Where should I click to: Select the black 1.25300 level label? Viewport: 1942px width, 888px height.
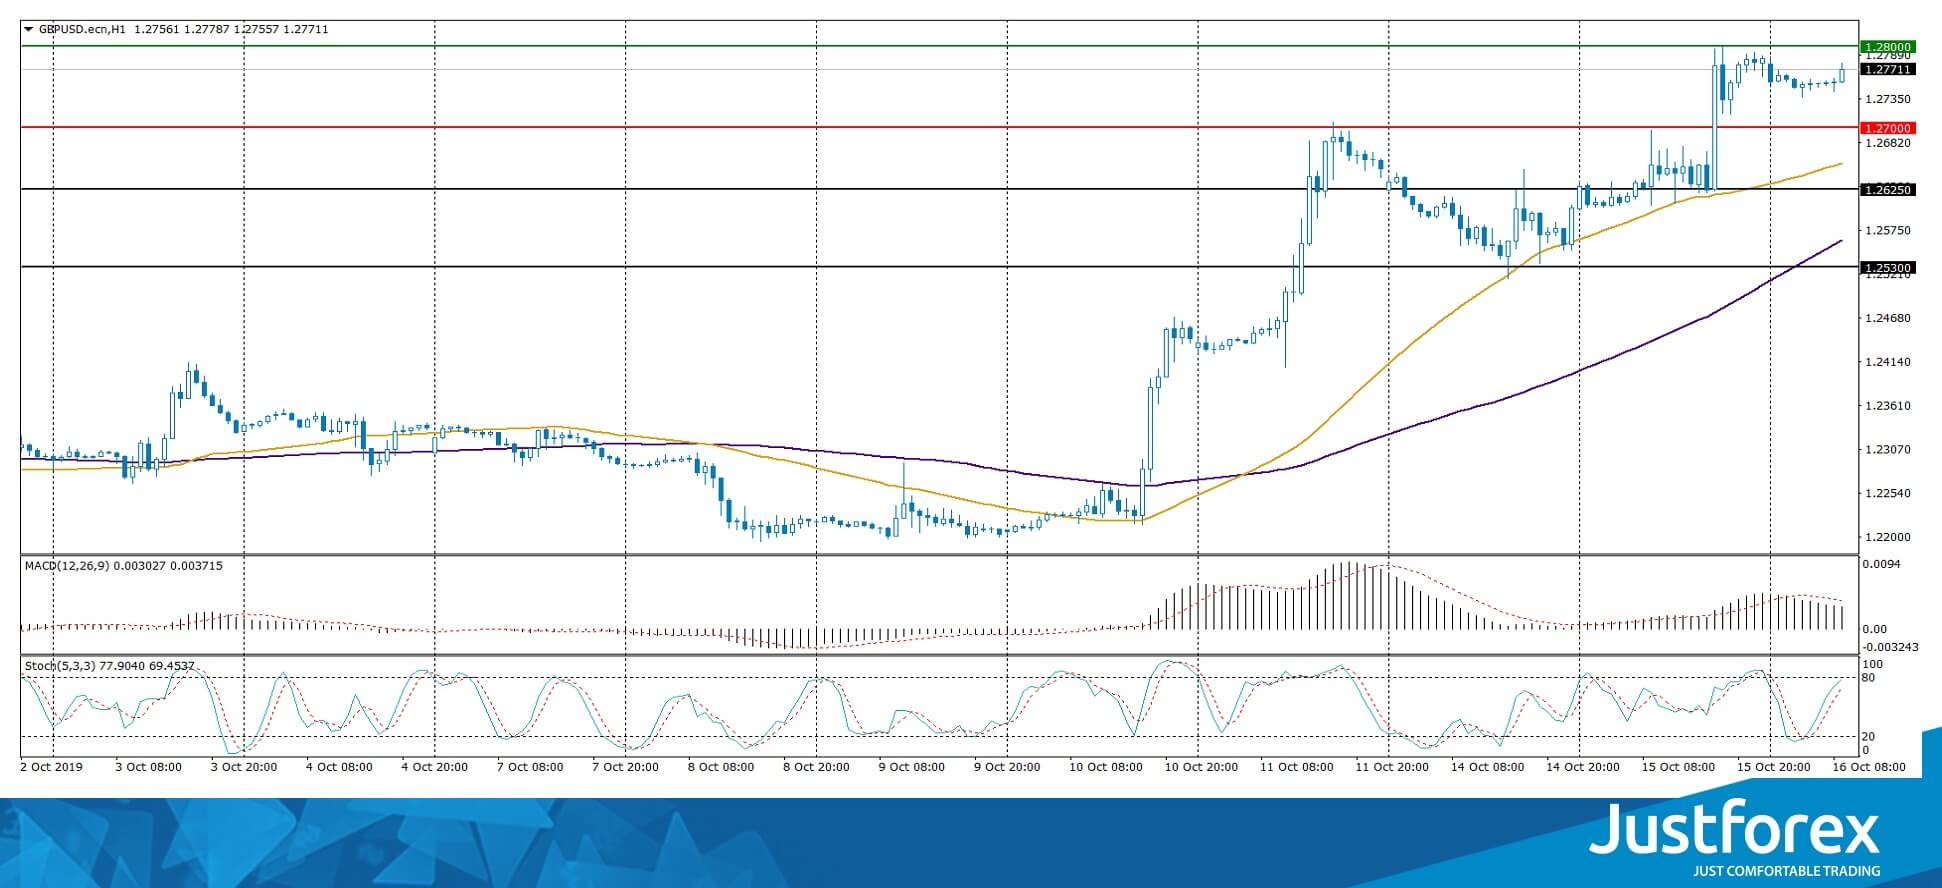[x=1887, y=267]
